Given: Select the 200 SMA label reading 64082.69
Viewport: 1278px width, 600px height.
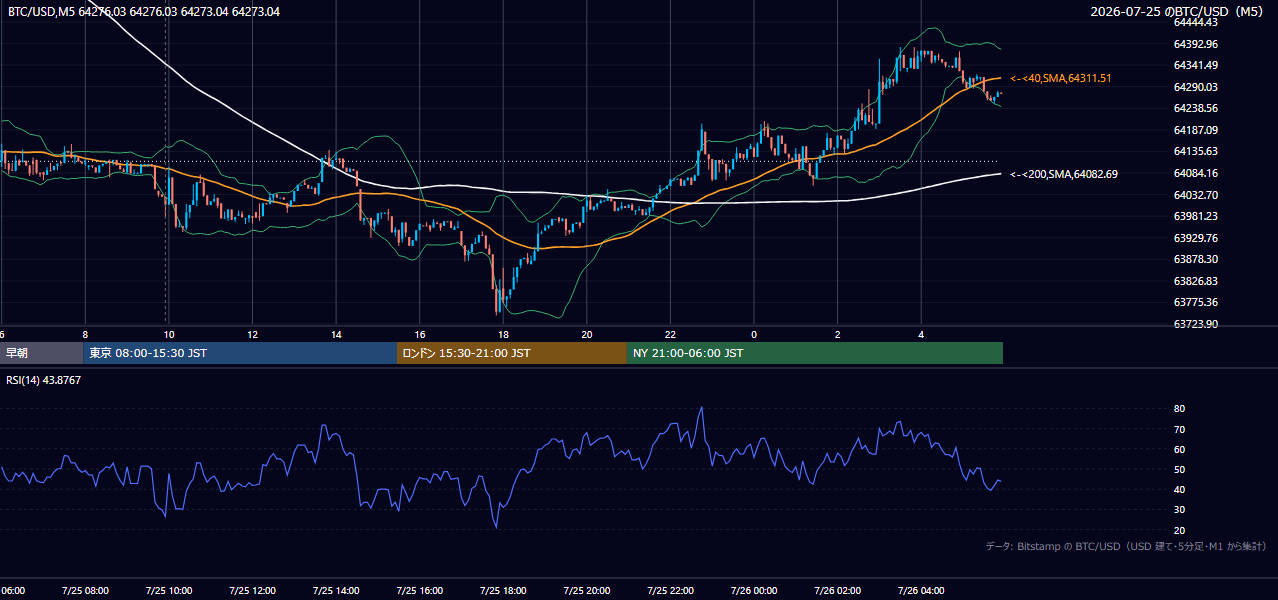Looking at the screenshot, I should 1064,174.
